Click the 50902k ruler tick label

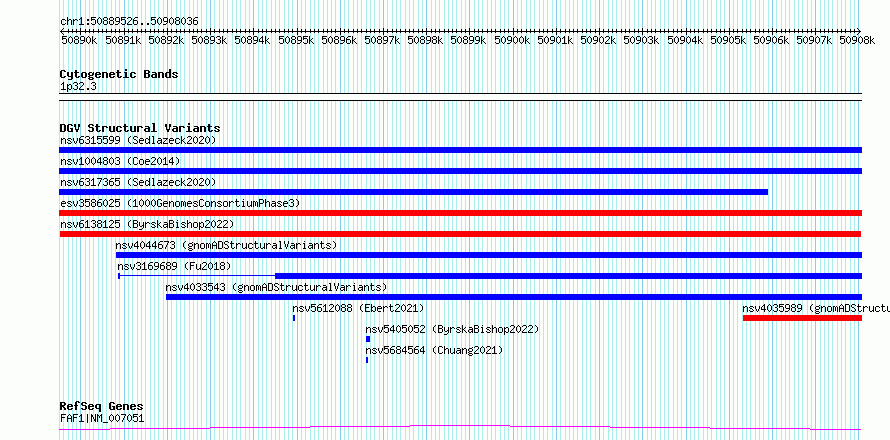(598, 40)
